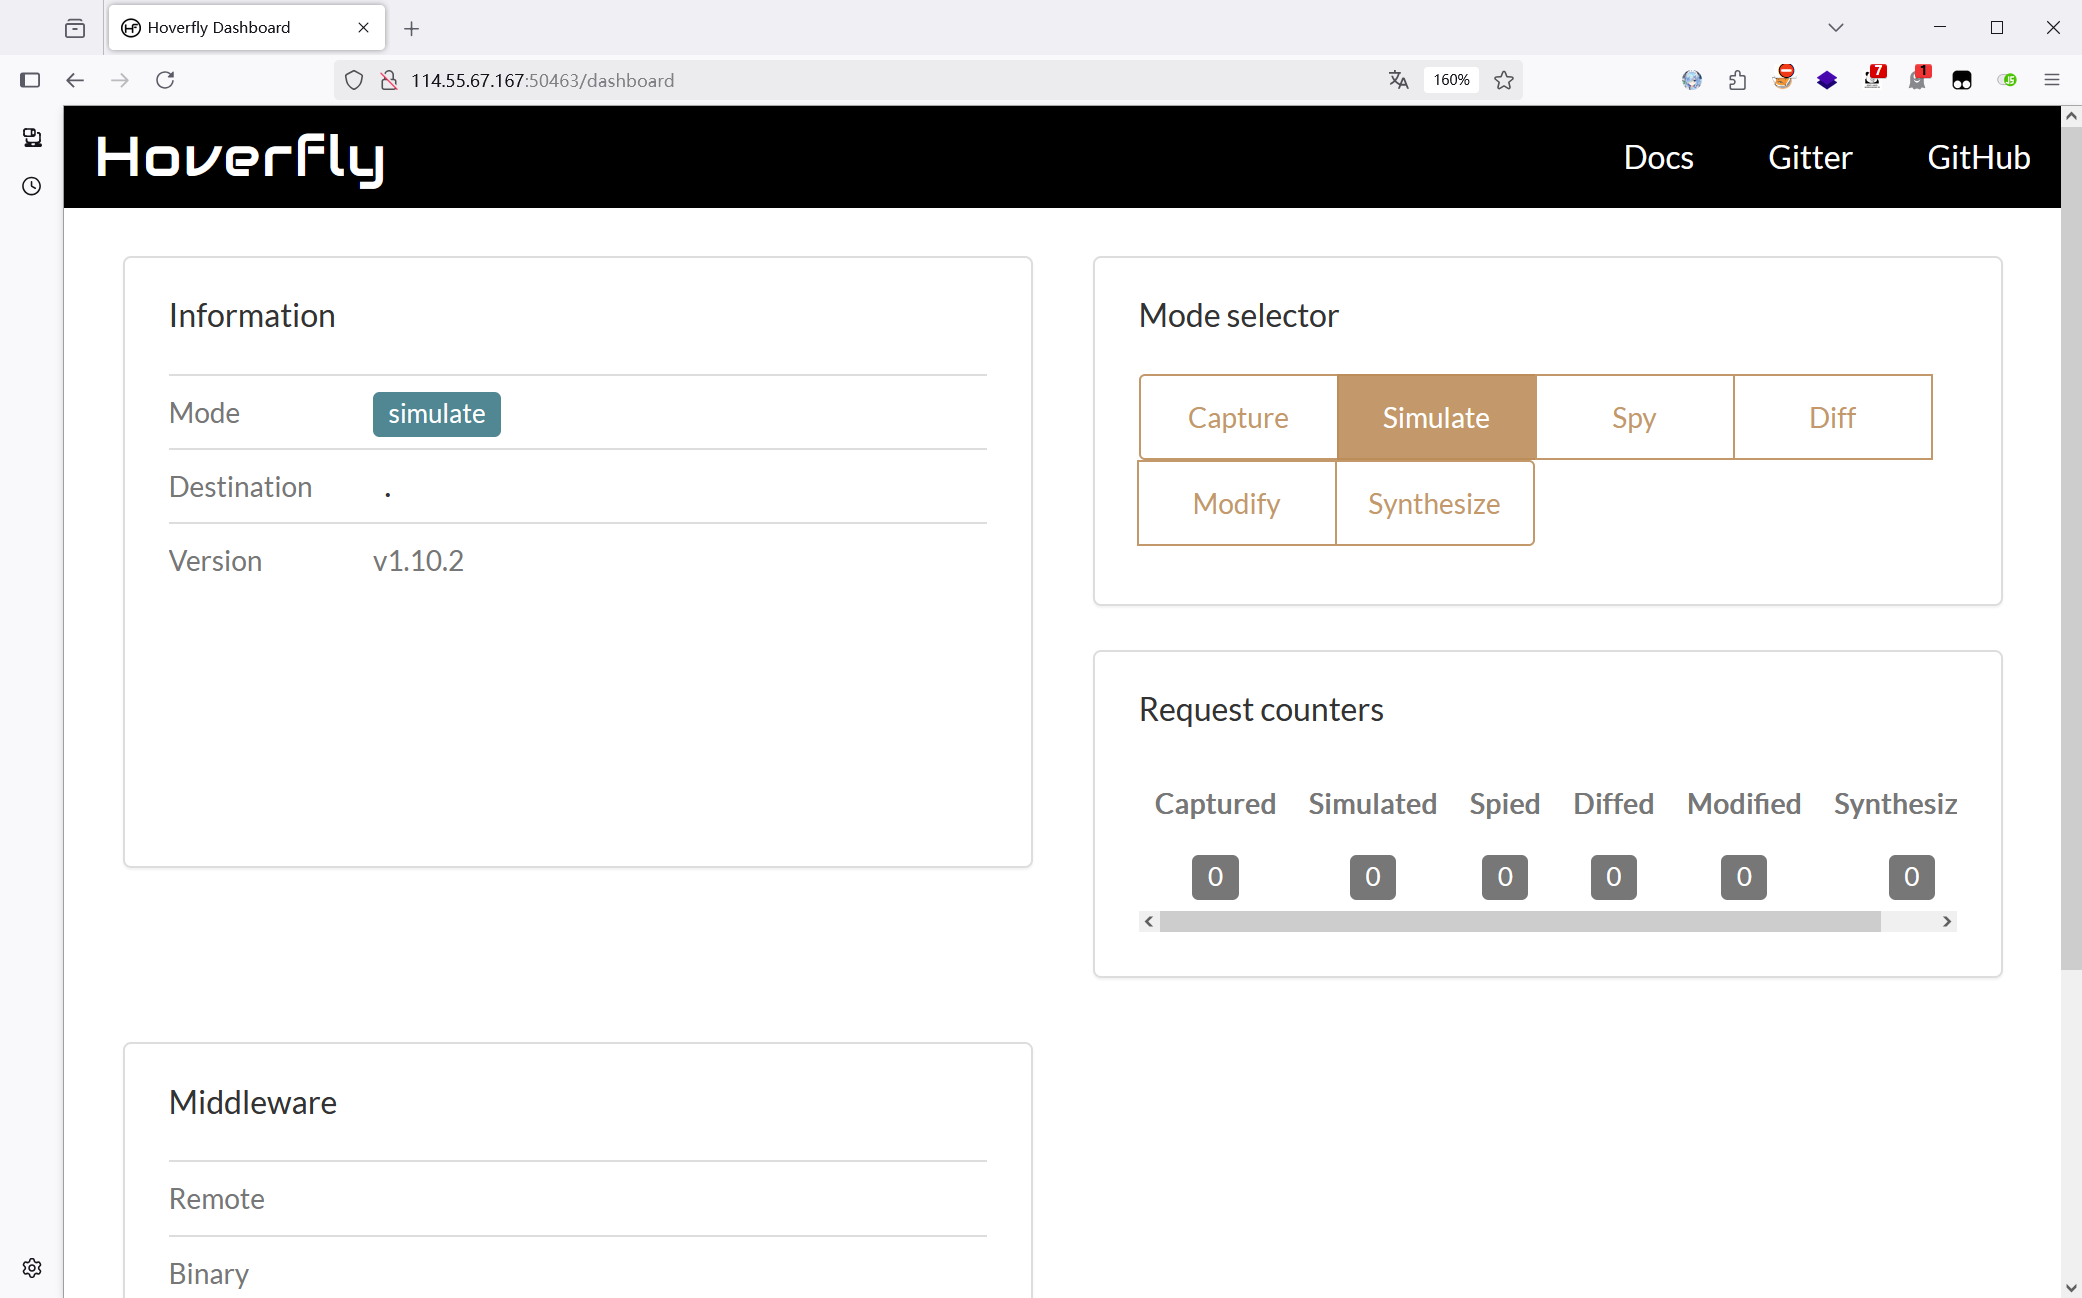This screenshot has height=1298, width=2082.
Task: Click the Simulated counter value
Action: pyautogui.click(x=1373, y=877)
